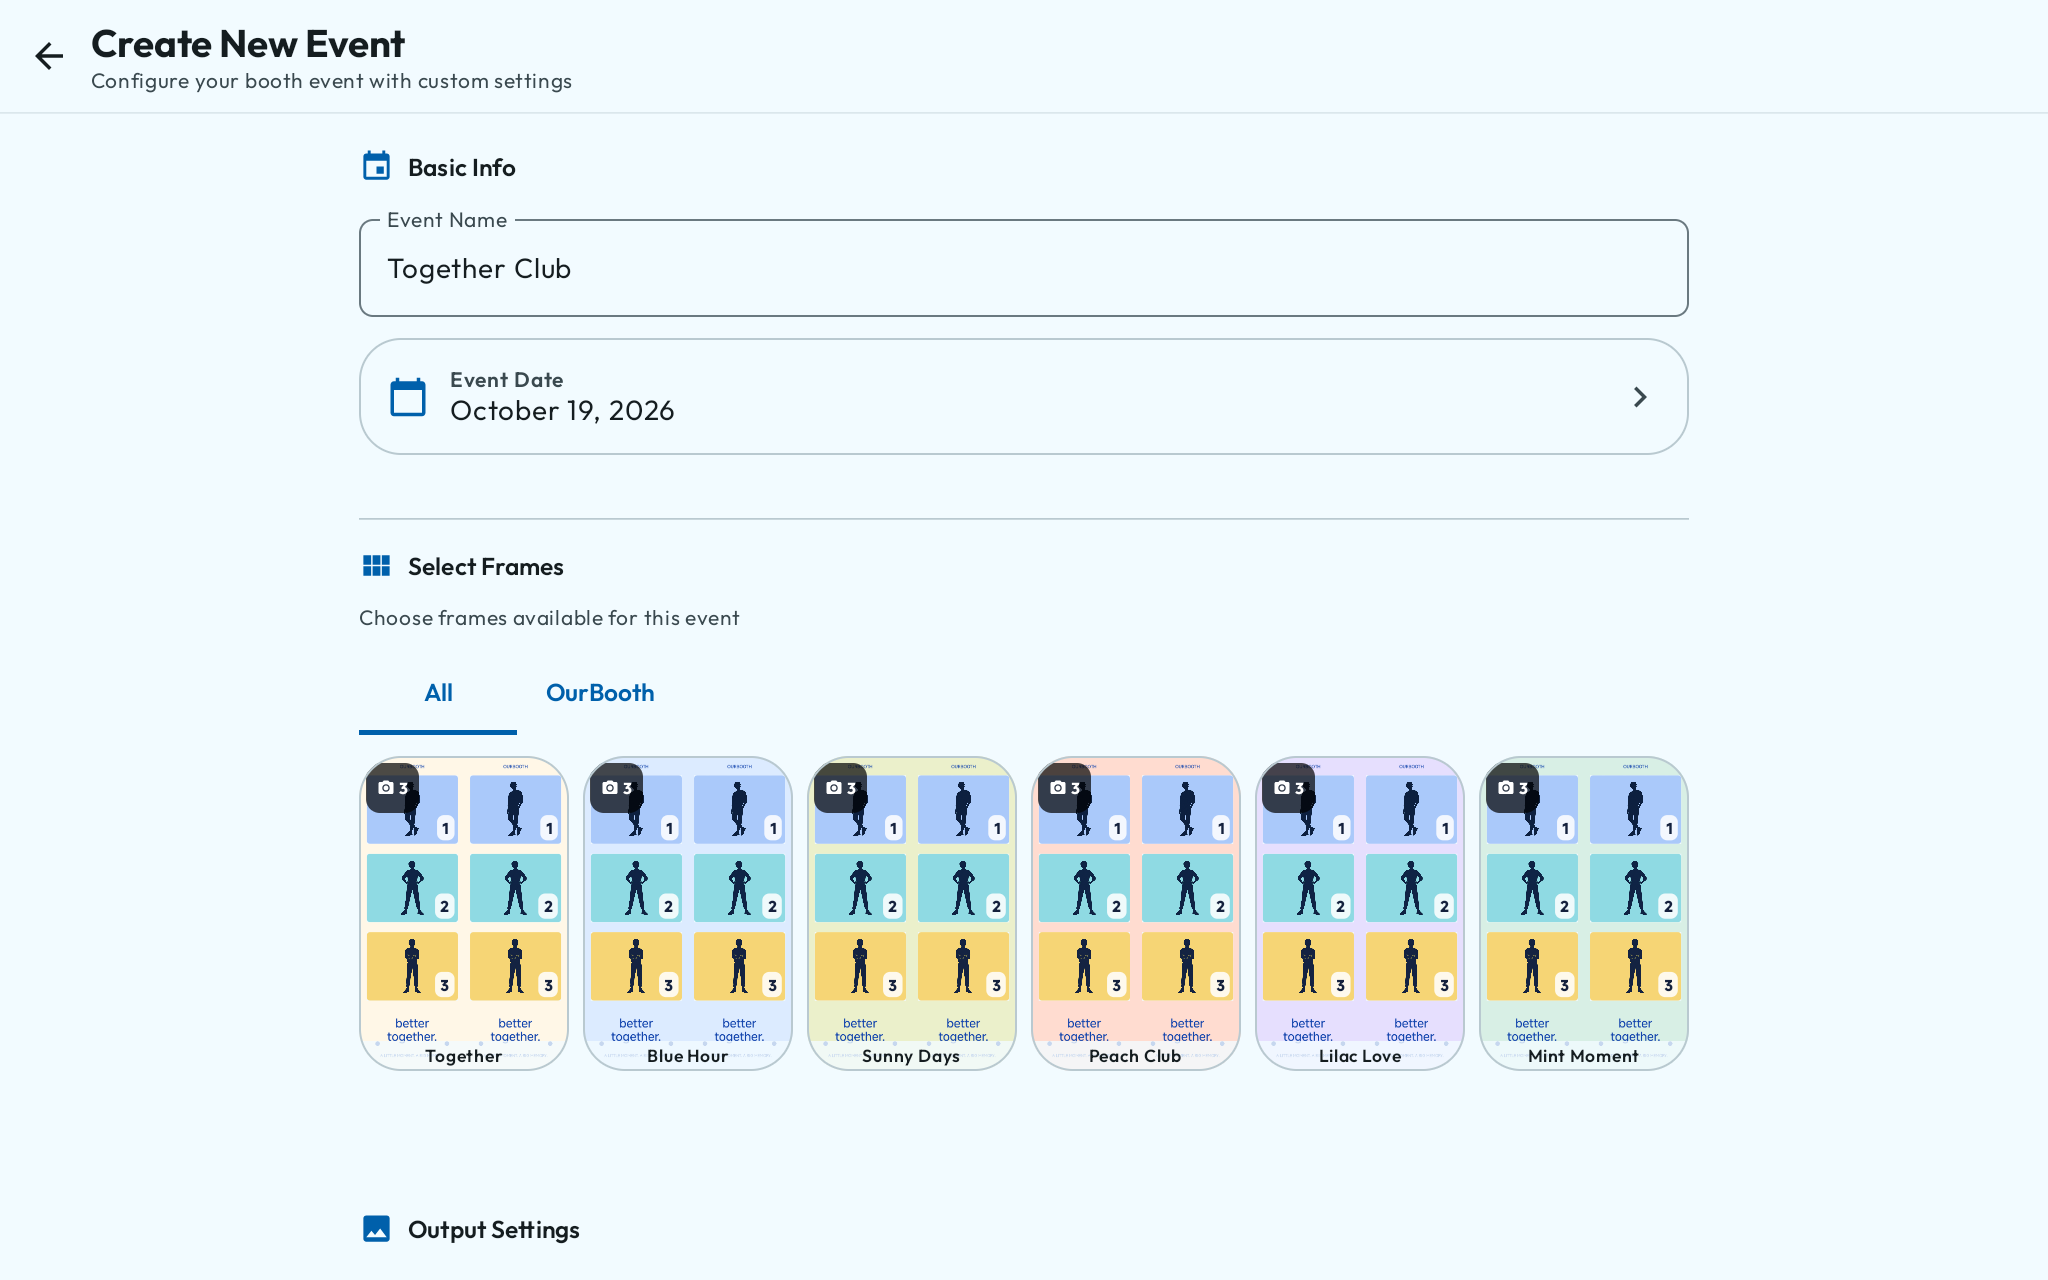Click the Create New Event heading
2048x1280 pixels.
point(248,44)
